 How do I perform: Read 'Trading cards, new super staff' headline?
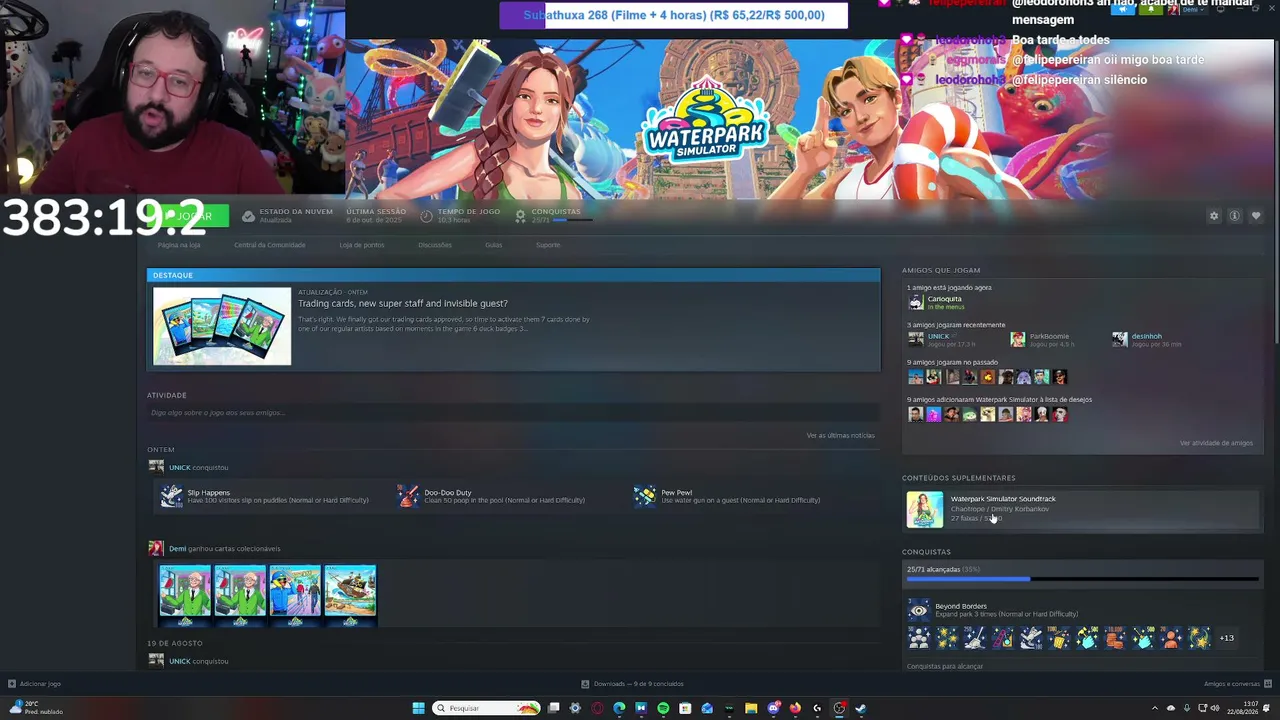point(403,304)
